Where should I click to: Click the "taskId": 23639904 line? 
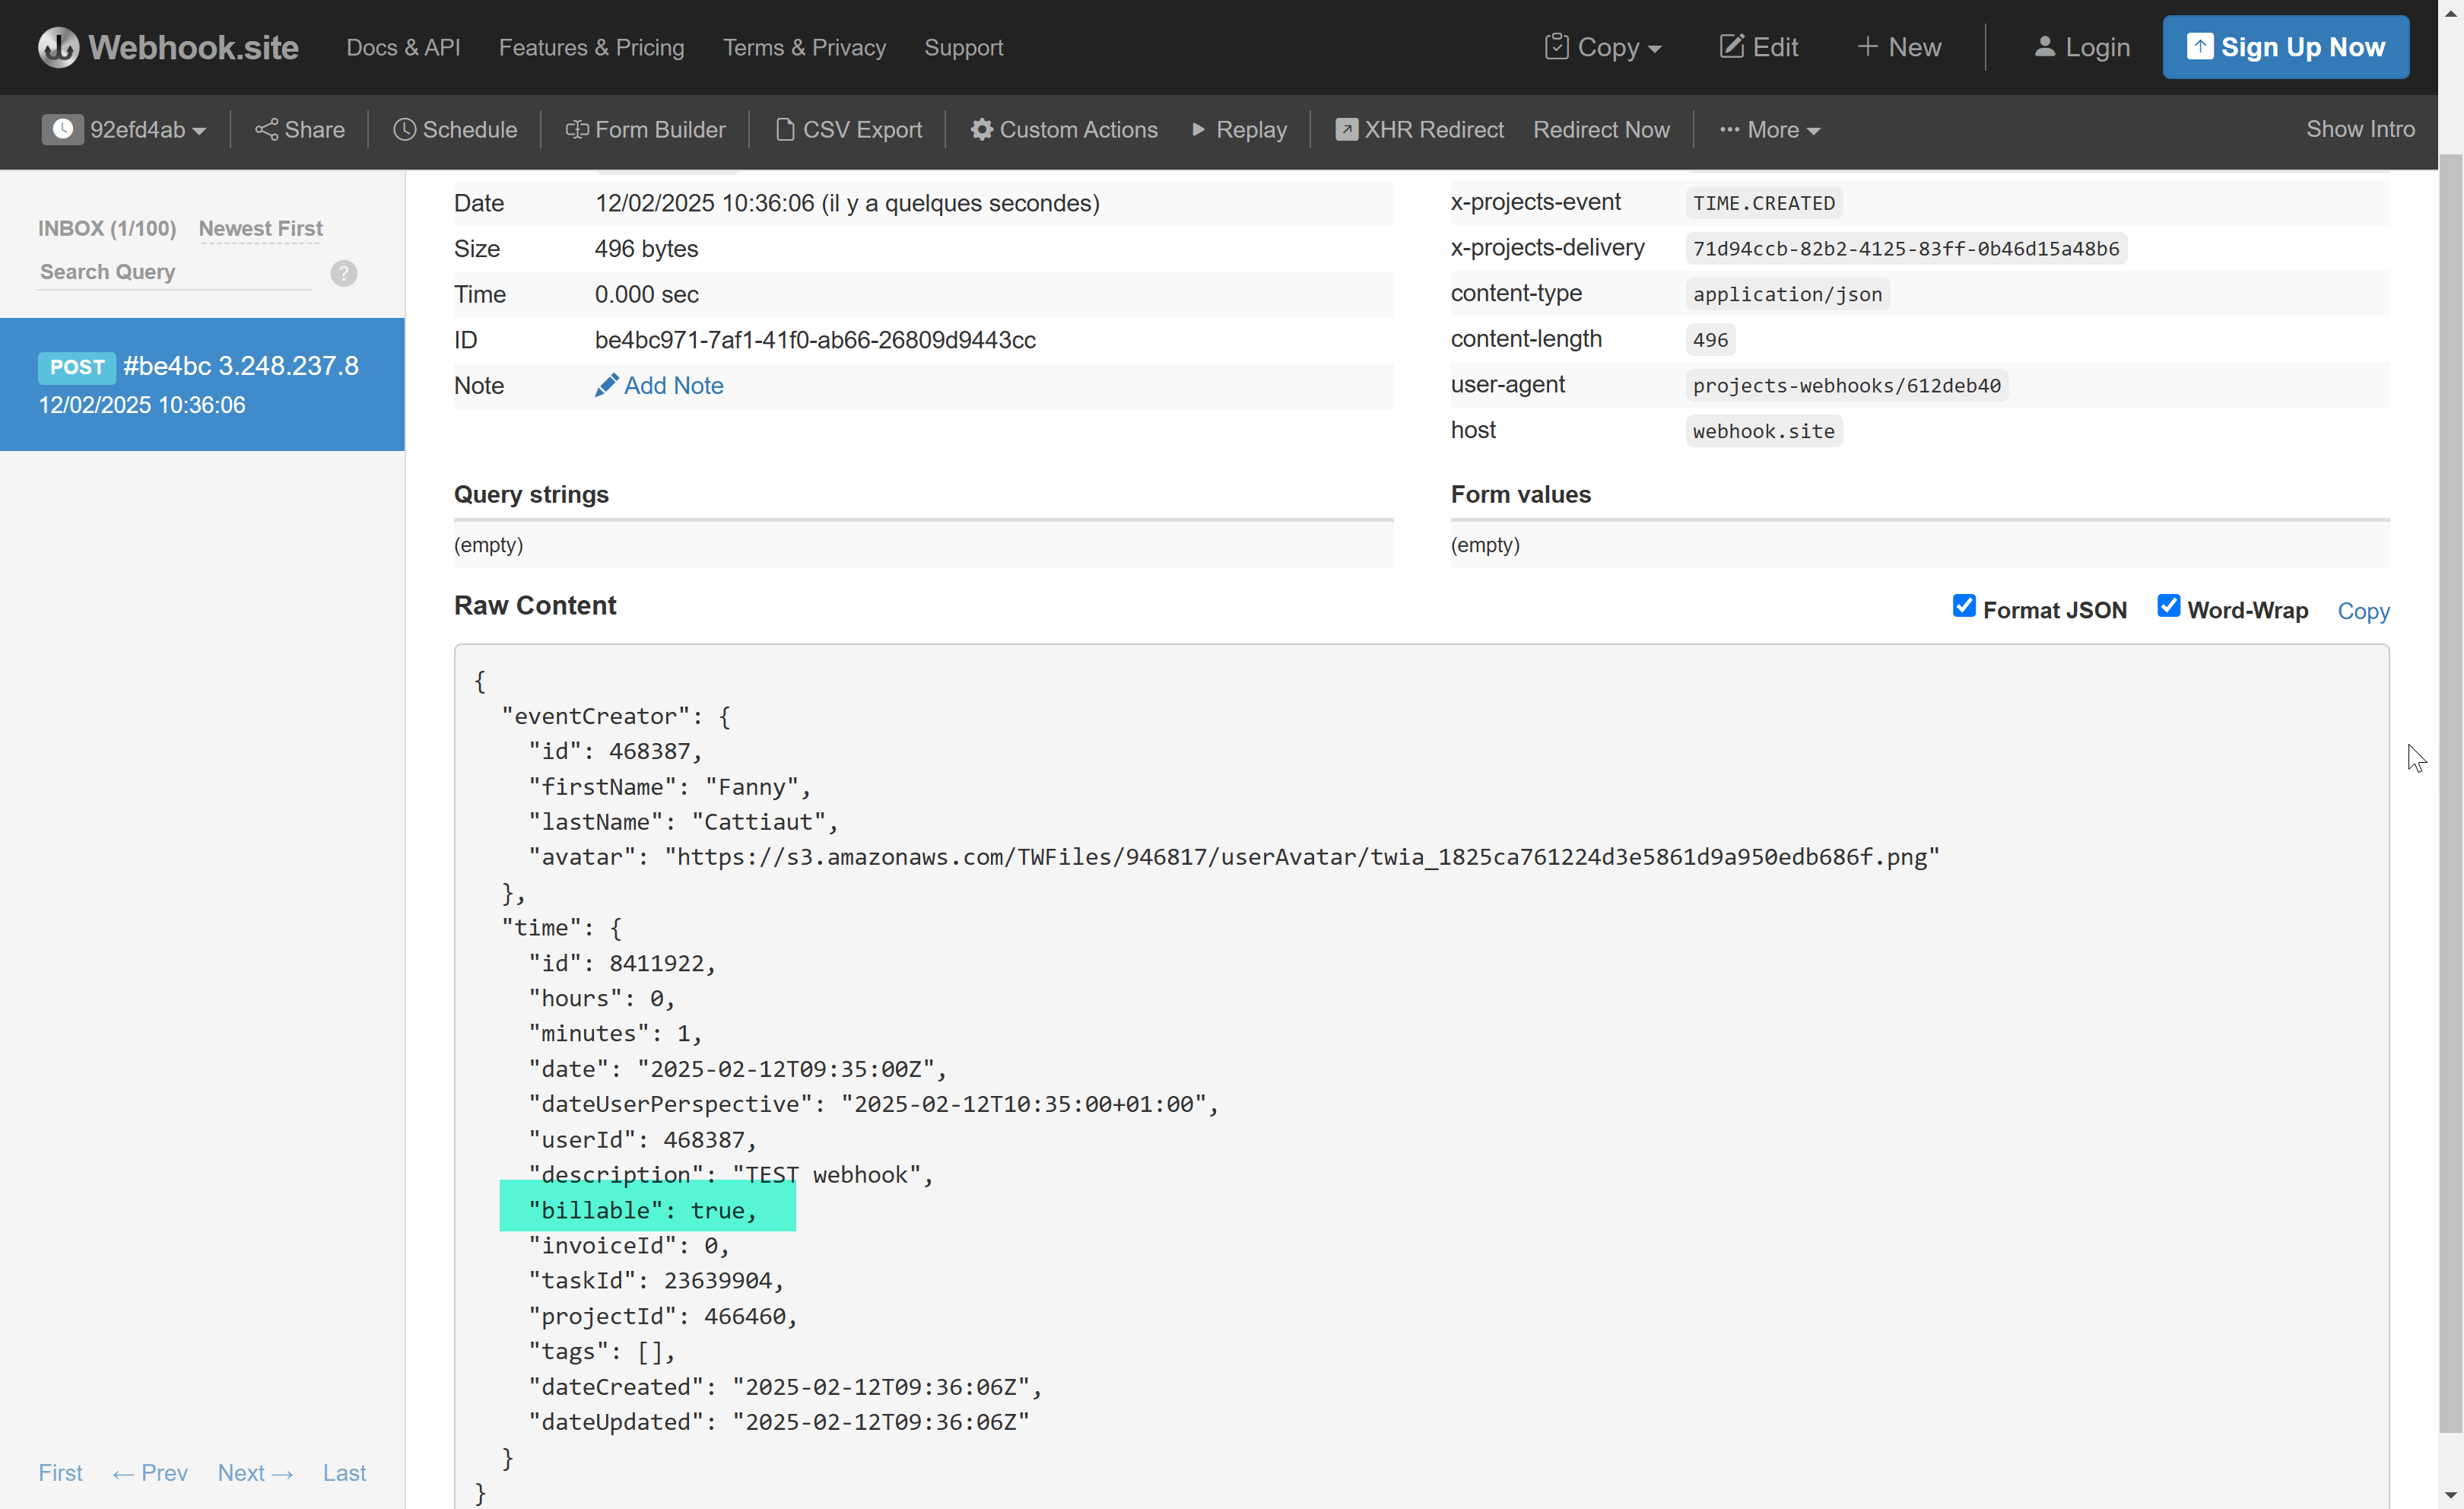[656, 1280]
